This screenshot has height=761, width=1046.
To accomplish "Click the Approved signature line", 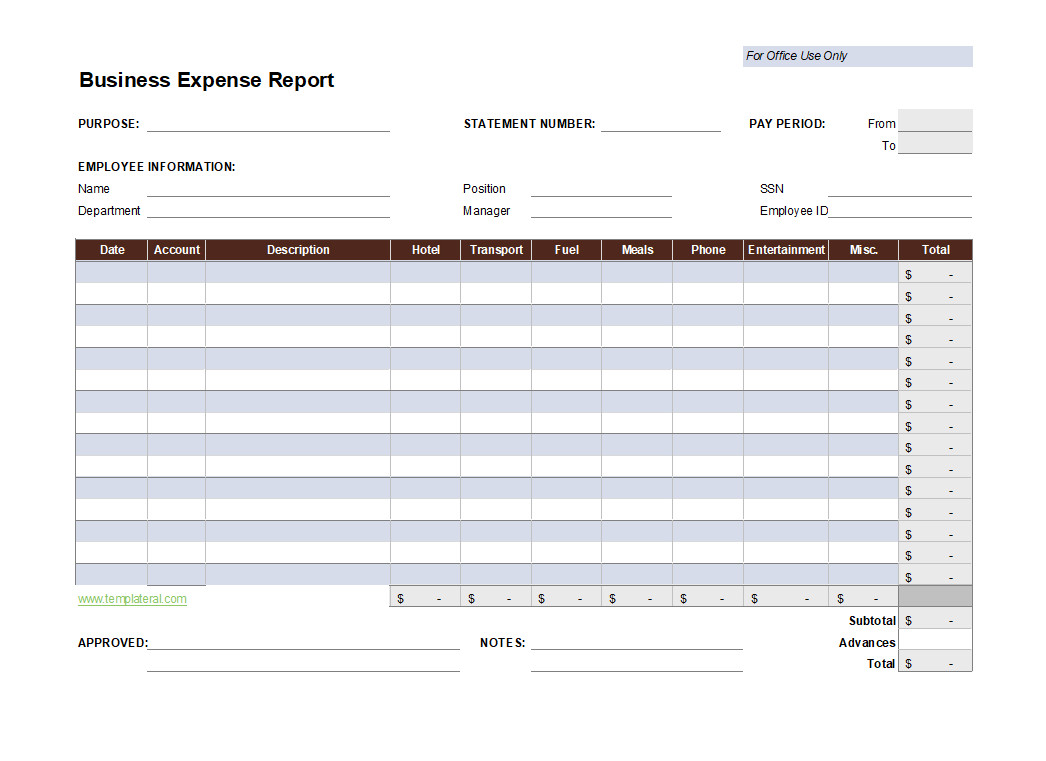I will click(304, 642).
